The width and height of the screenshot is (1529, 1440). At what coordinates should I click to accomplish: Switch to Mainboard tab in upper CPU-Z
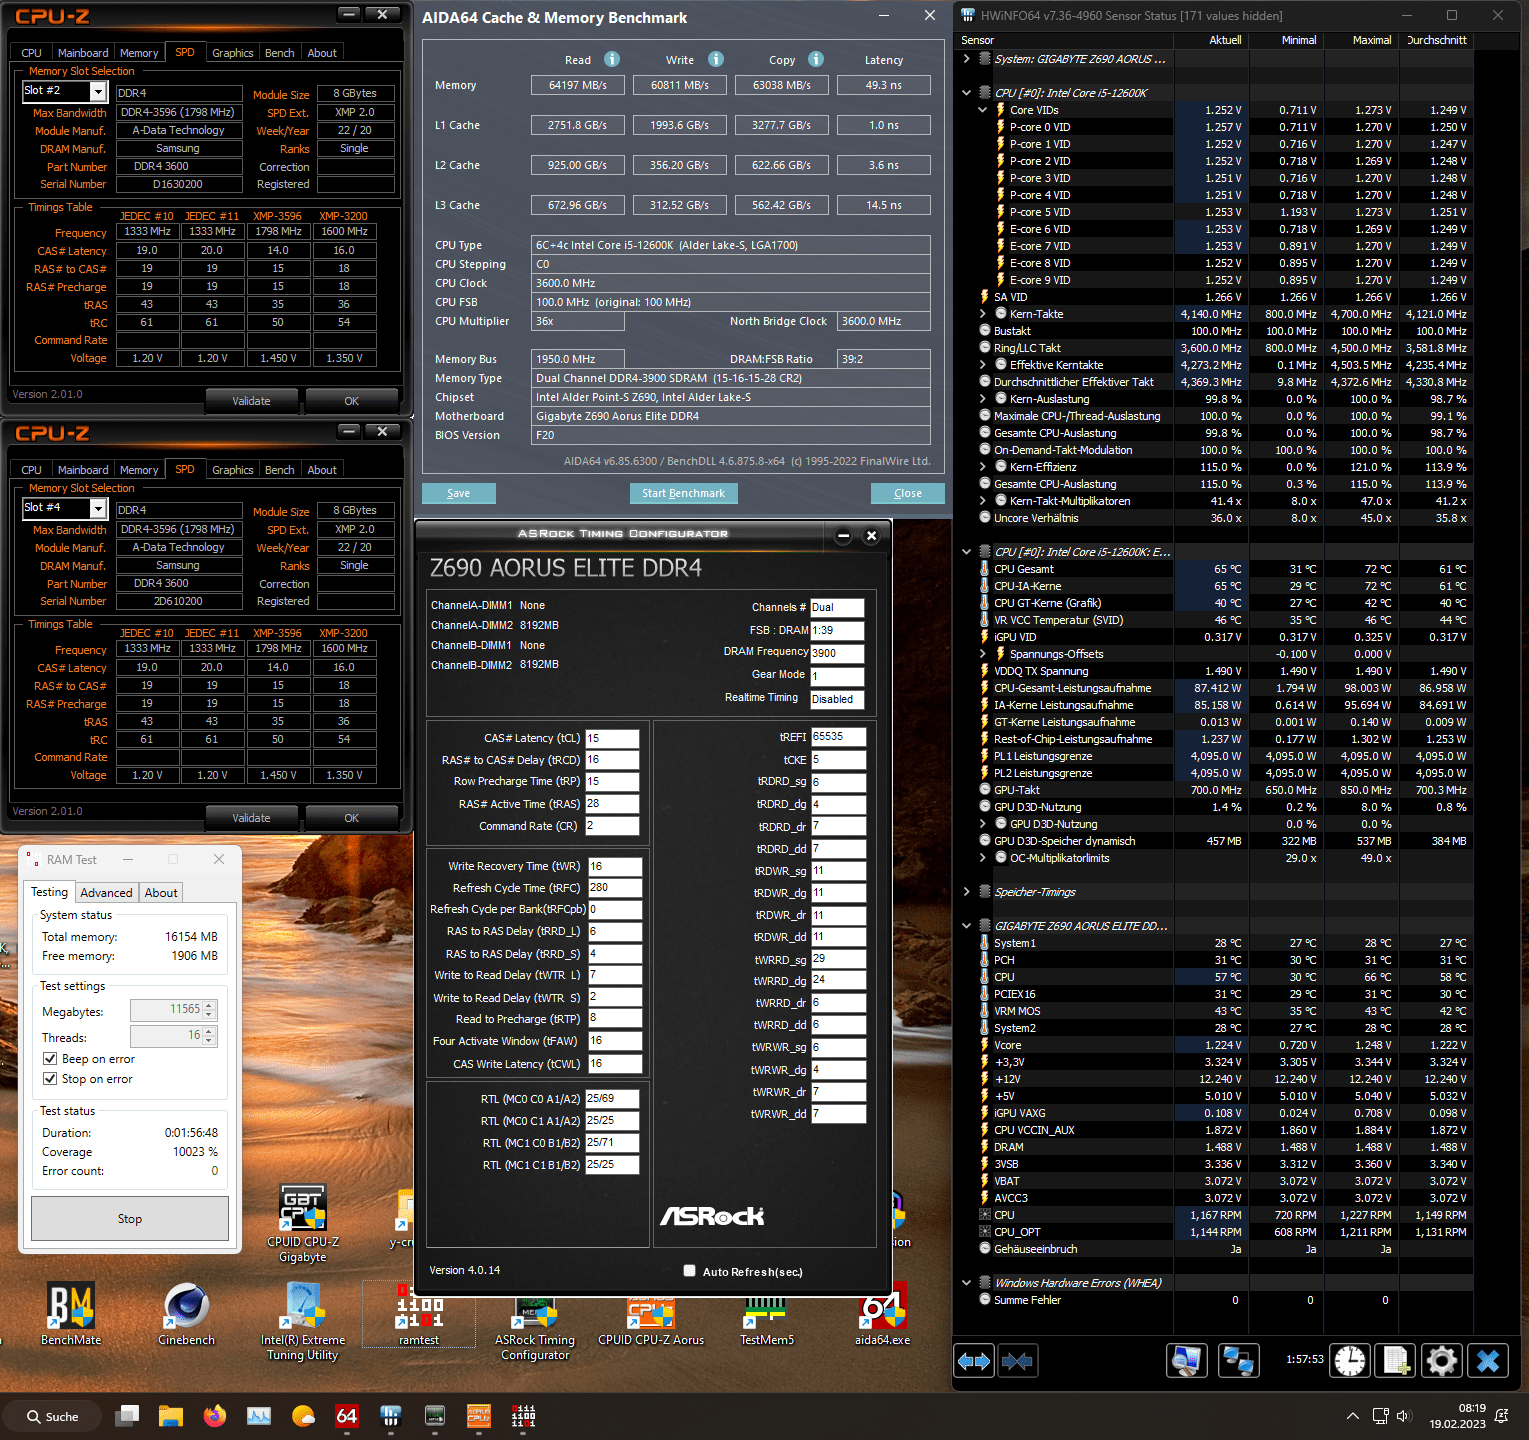coord(83,53)
